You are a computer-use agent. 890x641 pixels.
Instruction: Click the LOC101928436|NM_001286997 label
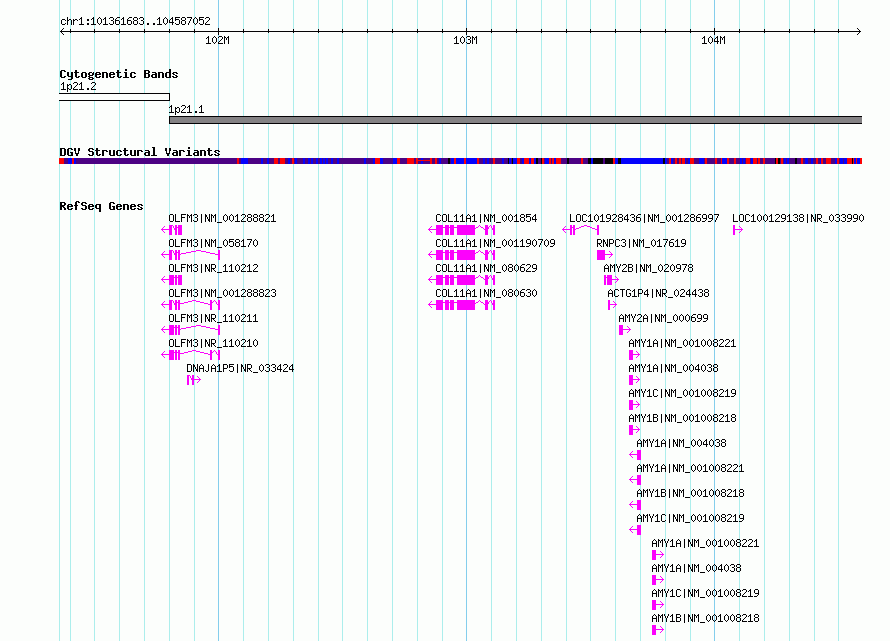pos(644,218)
